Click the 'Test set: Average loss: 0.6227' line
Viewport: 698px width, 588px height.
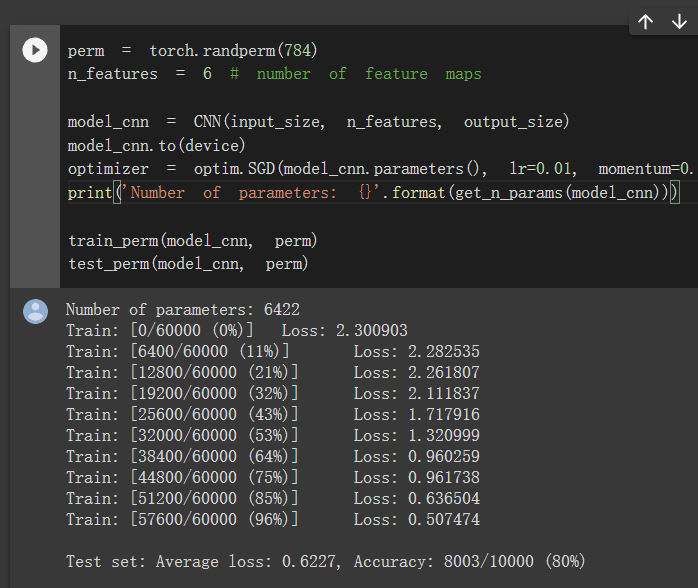click(x=325, y=561)
